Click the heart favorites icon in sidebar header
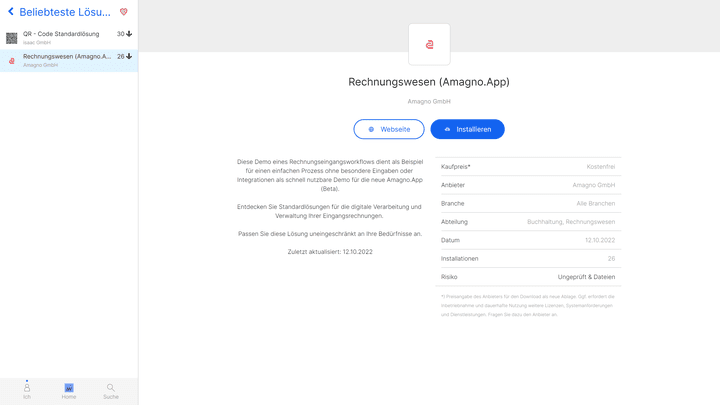The image size is (720, 405). tap(124, 12)
